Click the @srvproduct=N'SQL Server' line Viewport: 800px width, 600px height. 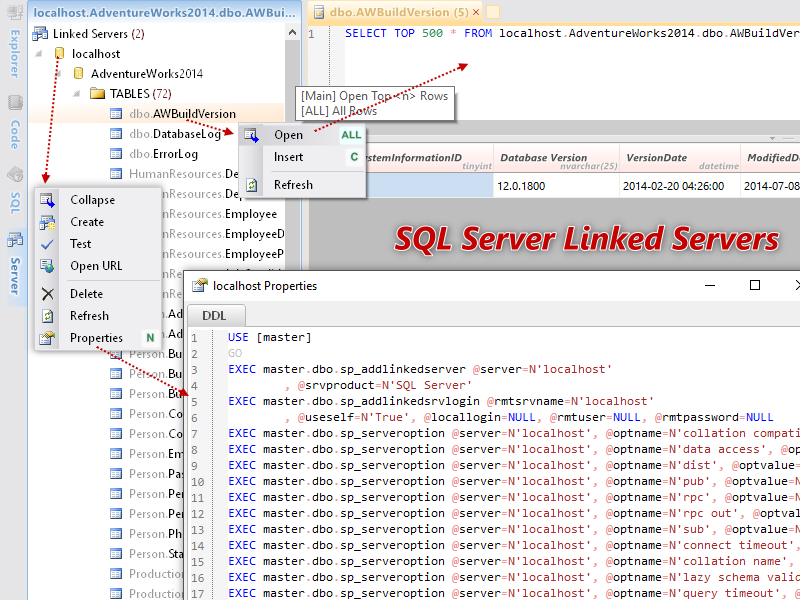click(378, 385)
